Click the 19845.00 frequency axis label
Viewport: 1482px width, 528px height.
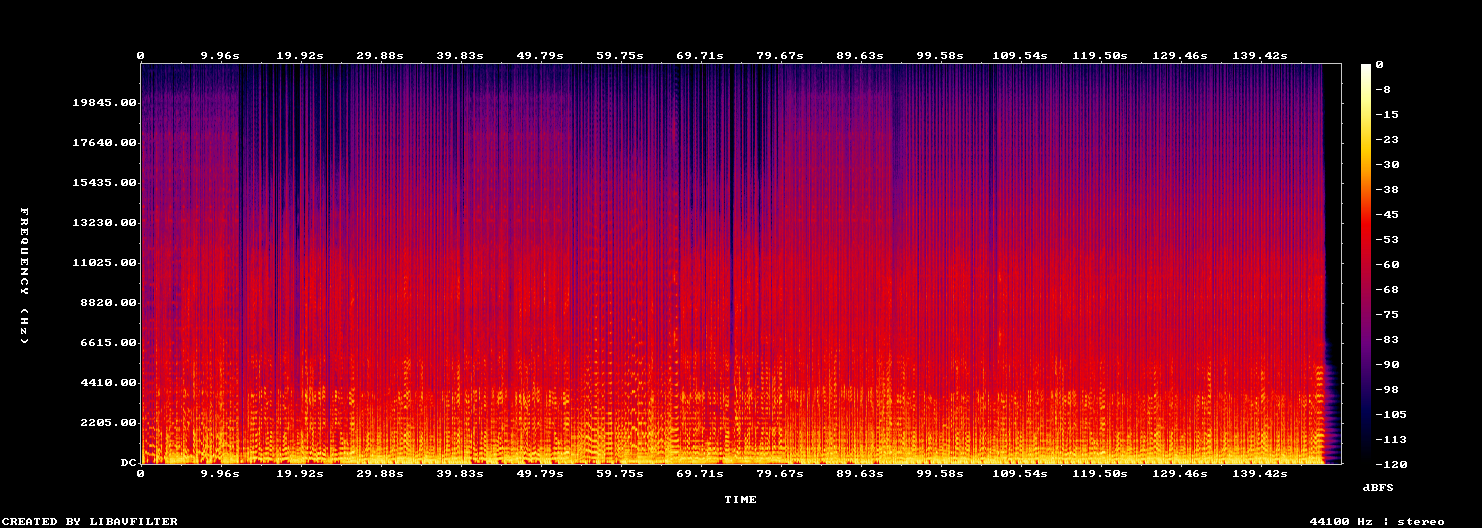click(x=104, y=103)
